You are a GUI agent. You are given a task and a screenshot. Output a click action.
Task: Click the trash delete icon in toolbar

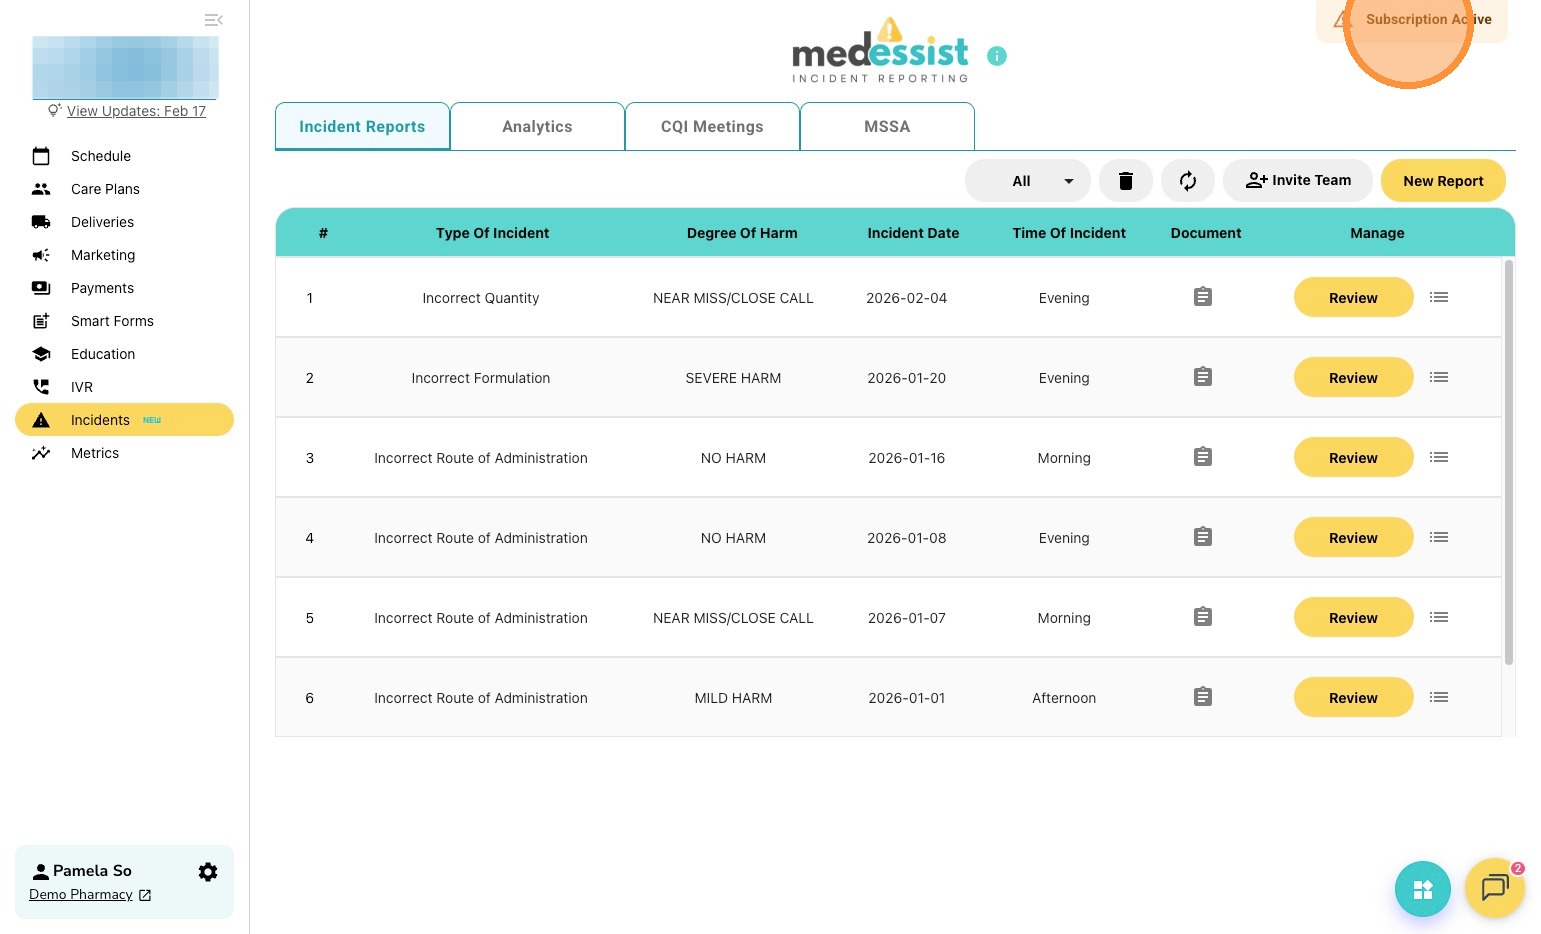pos(1125,181)
